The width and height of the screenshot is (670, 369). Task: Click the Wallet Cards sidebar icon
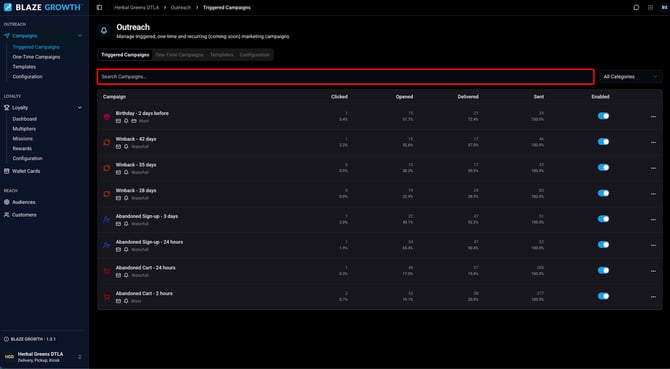(x=7, y=171)
